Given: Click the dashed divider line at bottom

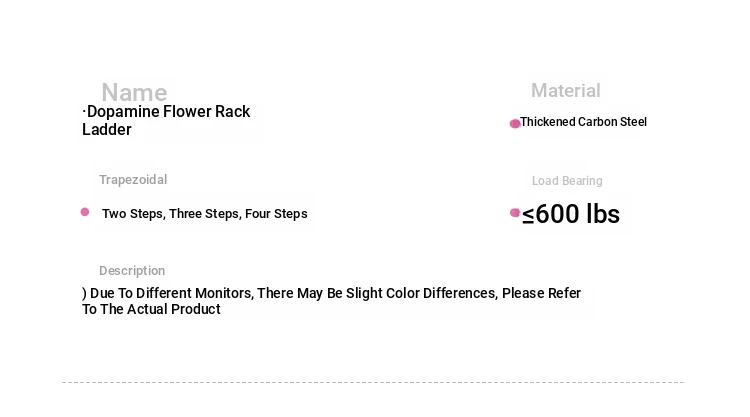Looking at the screenshot, I should (373, 383).
